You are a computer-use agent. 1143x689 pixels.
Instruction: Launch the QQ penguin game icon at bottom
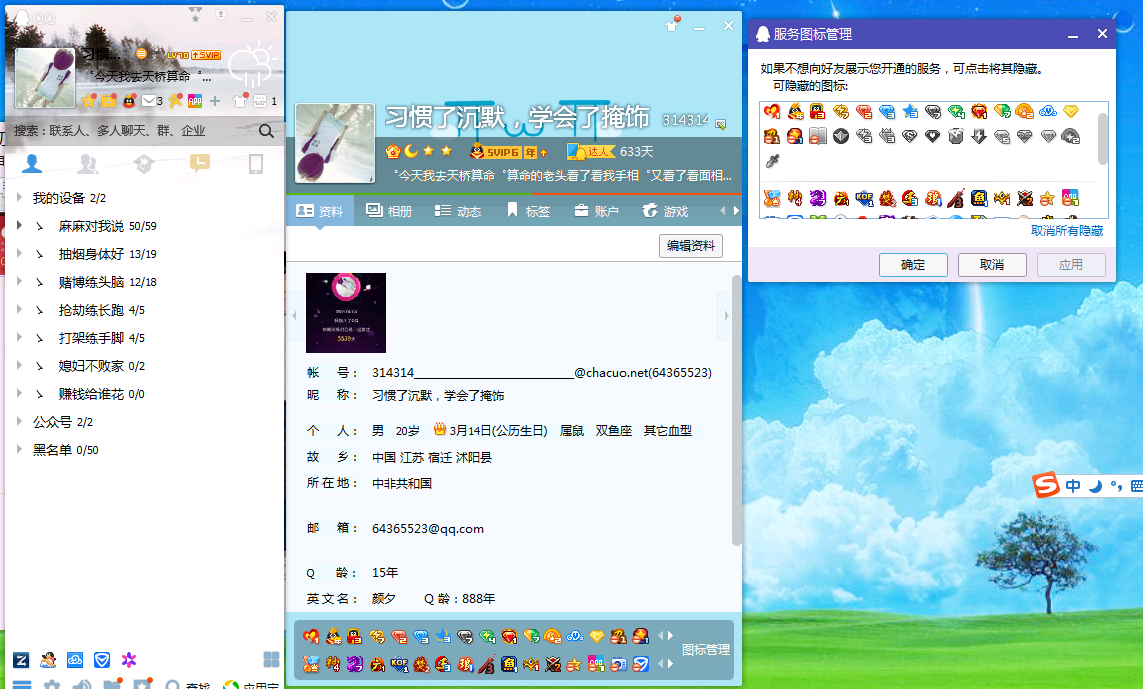[x=48, y=660]
